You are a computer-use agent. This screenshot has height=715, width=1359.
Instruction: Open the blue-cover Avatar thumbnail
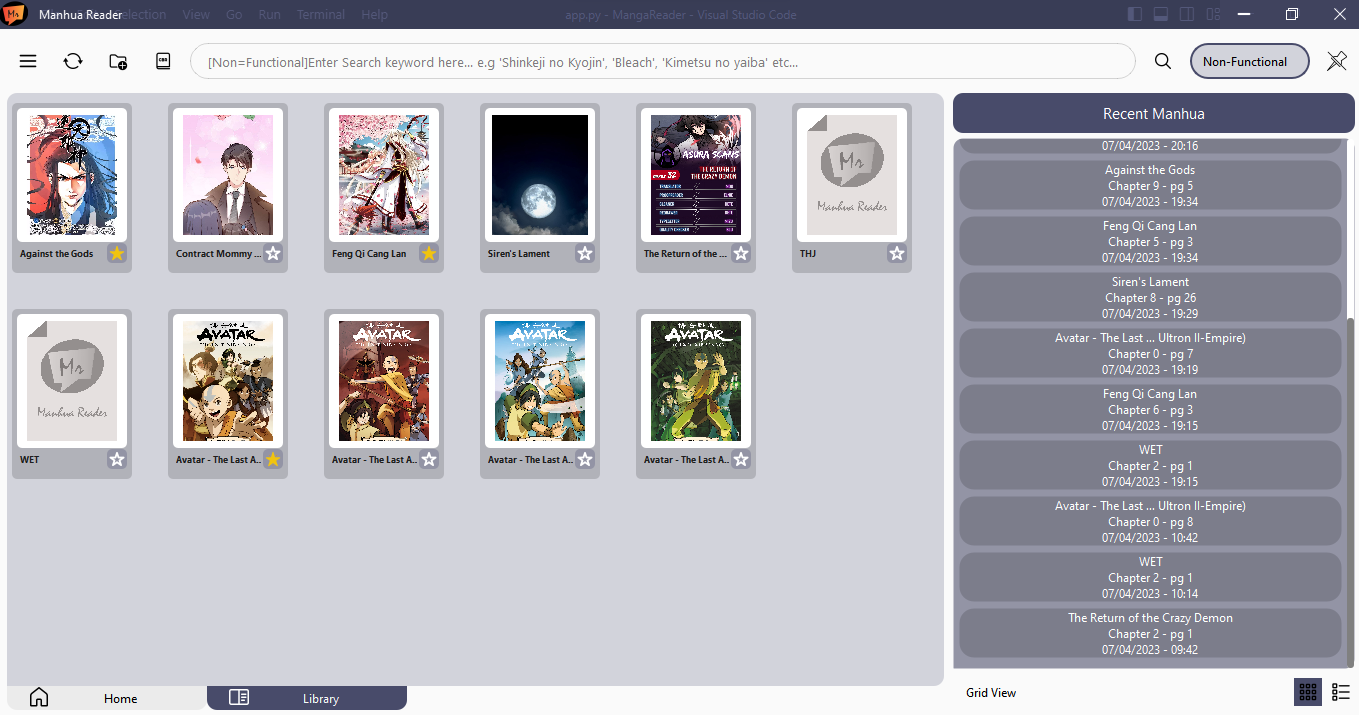tap(540, 381)
